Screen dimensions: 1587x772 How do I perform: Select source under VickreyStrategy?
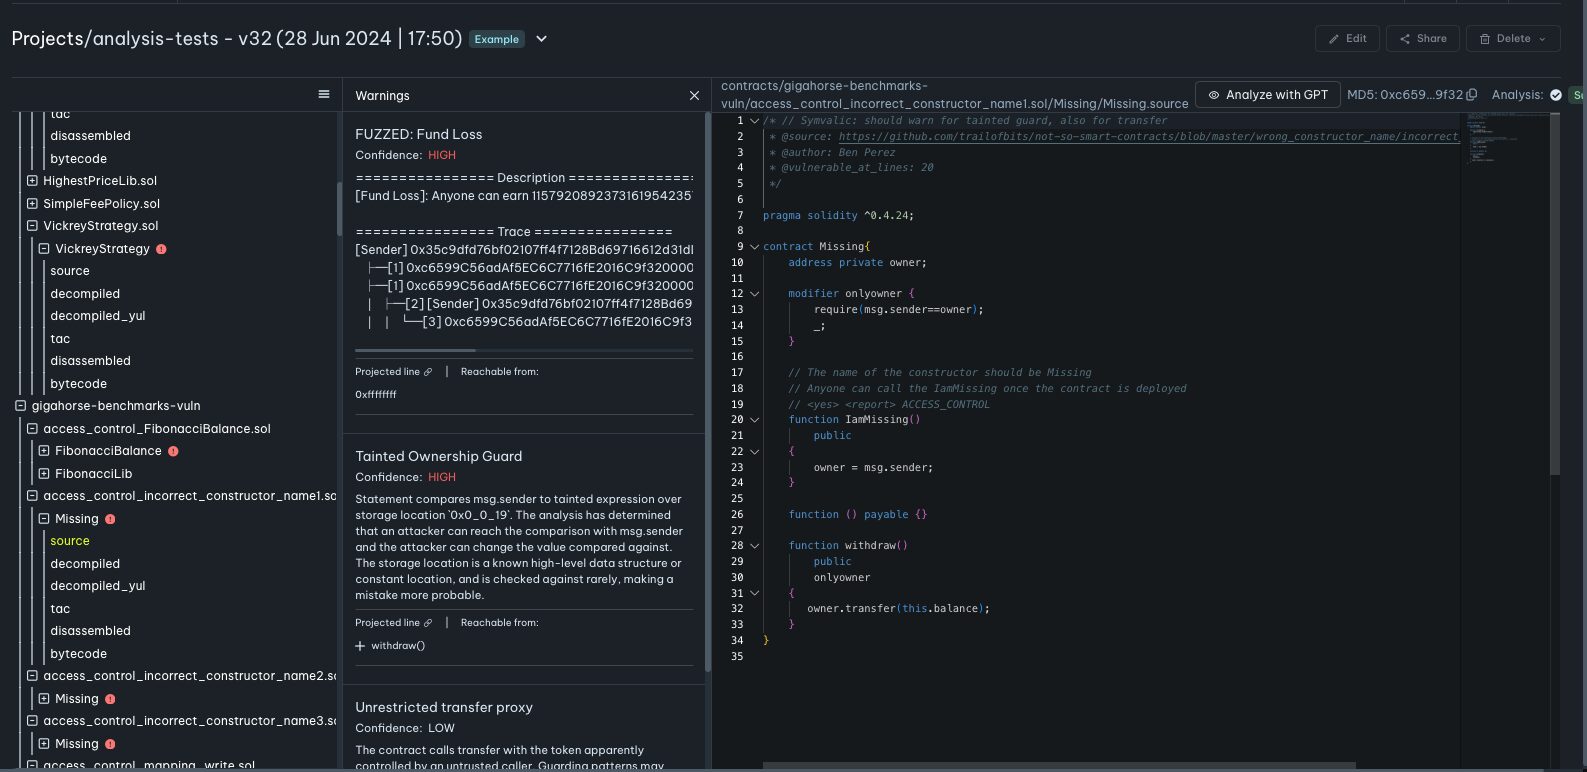70,271
